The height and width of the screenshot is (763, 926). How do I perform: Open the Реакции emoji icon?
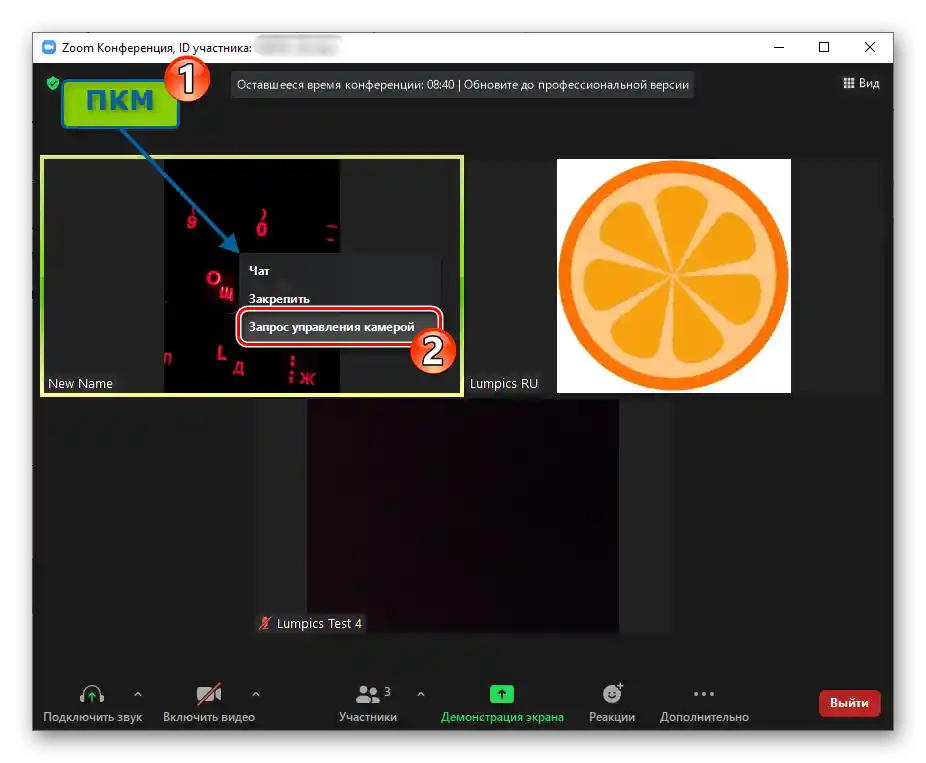tap(611, 692)
